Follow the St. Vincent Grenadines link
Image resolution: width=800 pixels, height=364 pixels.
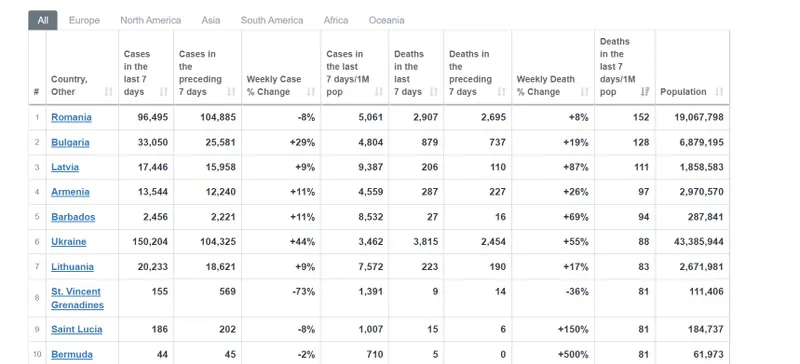pyautogui.click(x=77, y=298)
